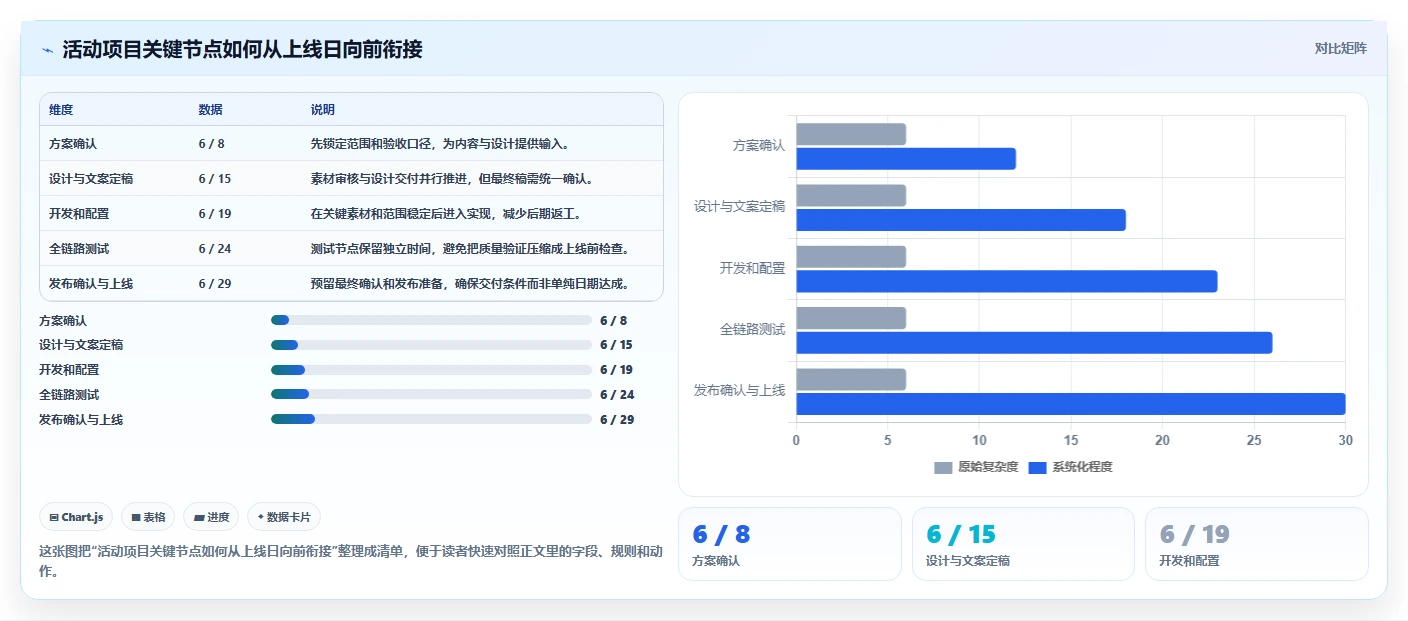1408x621 pixels.
Task: Click the lightning icon before the title
Action: tap(48, 50)
